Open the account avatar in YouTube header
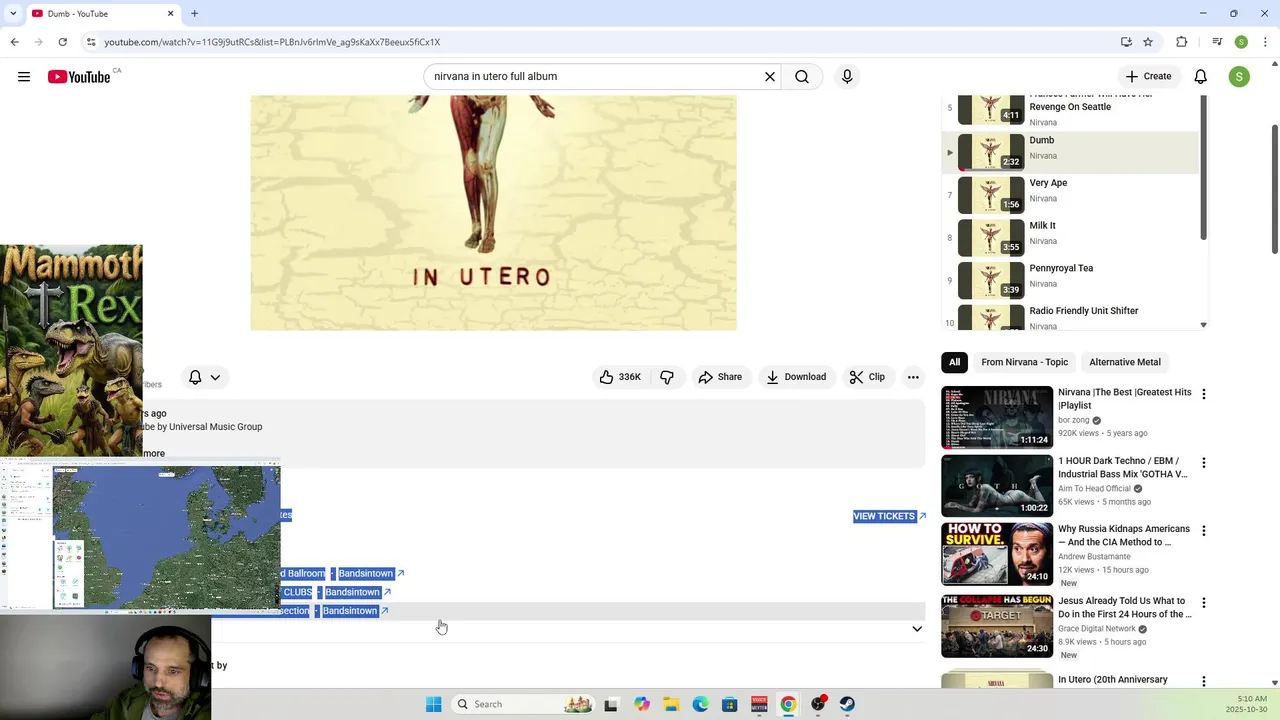The image size is (1280, 720). pos(1239,77)
